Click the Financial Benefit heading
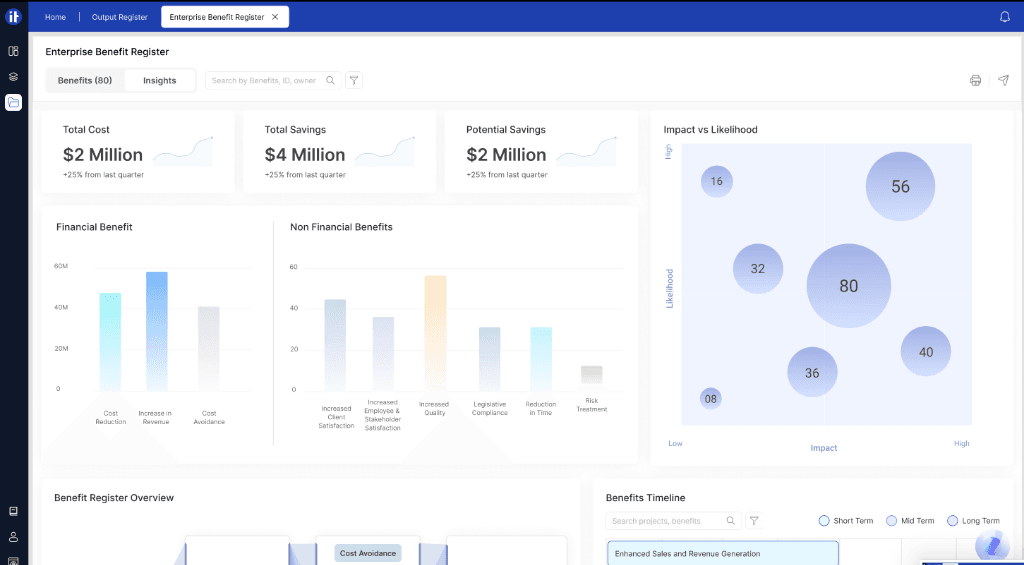 [94, 227]
